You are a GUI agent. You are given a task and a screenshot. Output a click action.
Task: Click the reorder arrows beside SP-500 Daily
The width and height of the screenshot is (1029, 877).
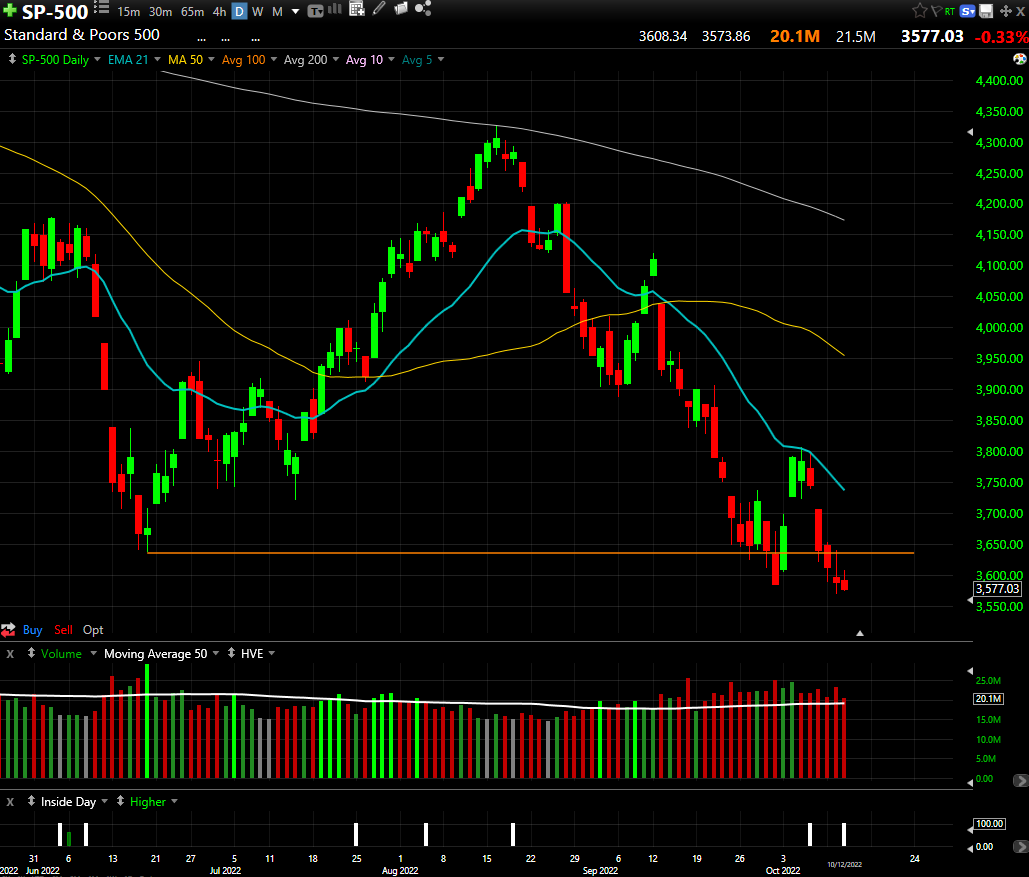pos(12,59)
